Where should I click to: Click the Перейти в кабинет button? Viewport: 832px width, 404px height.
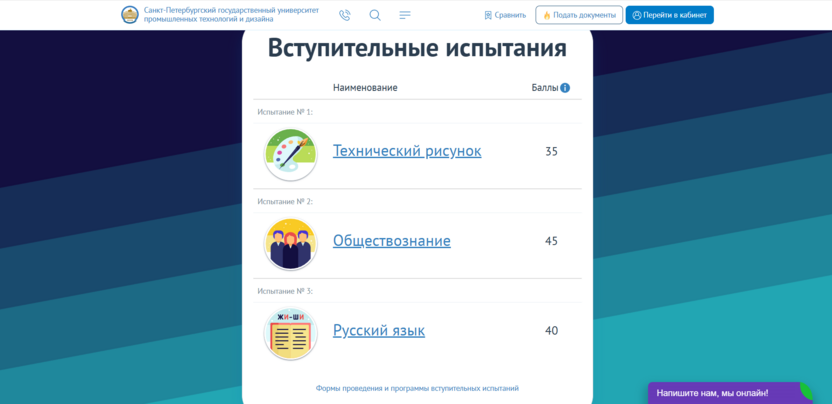(670, 15)
